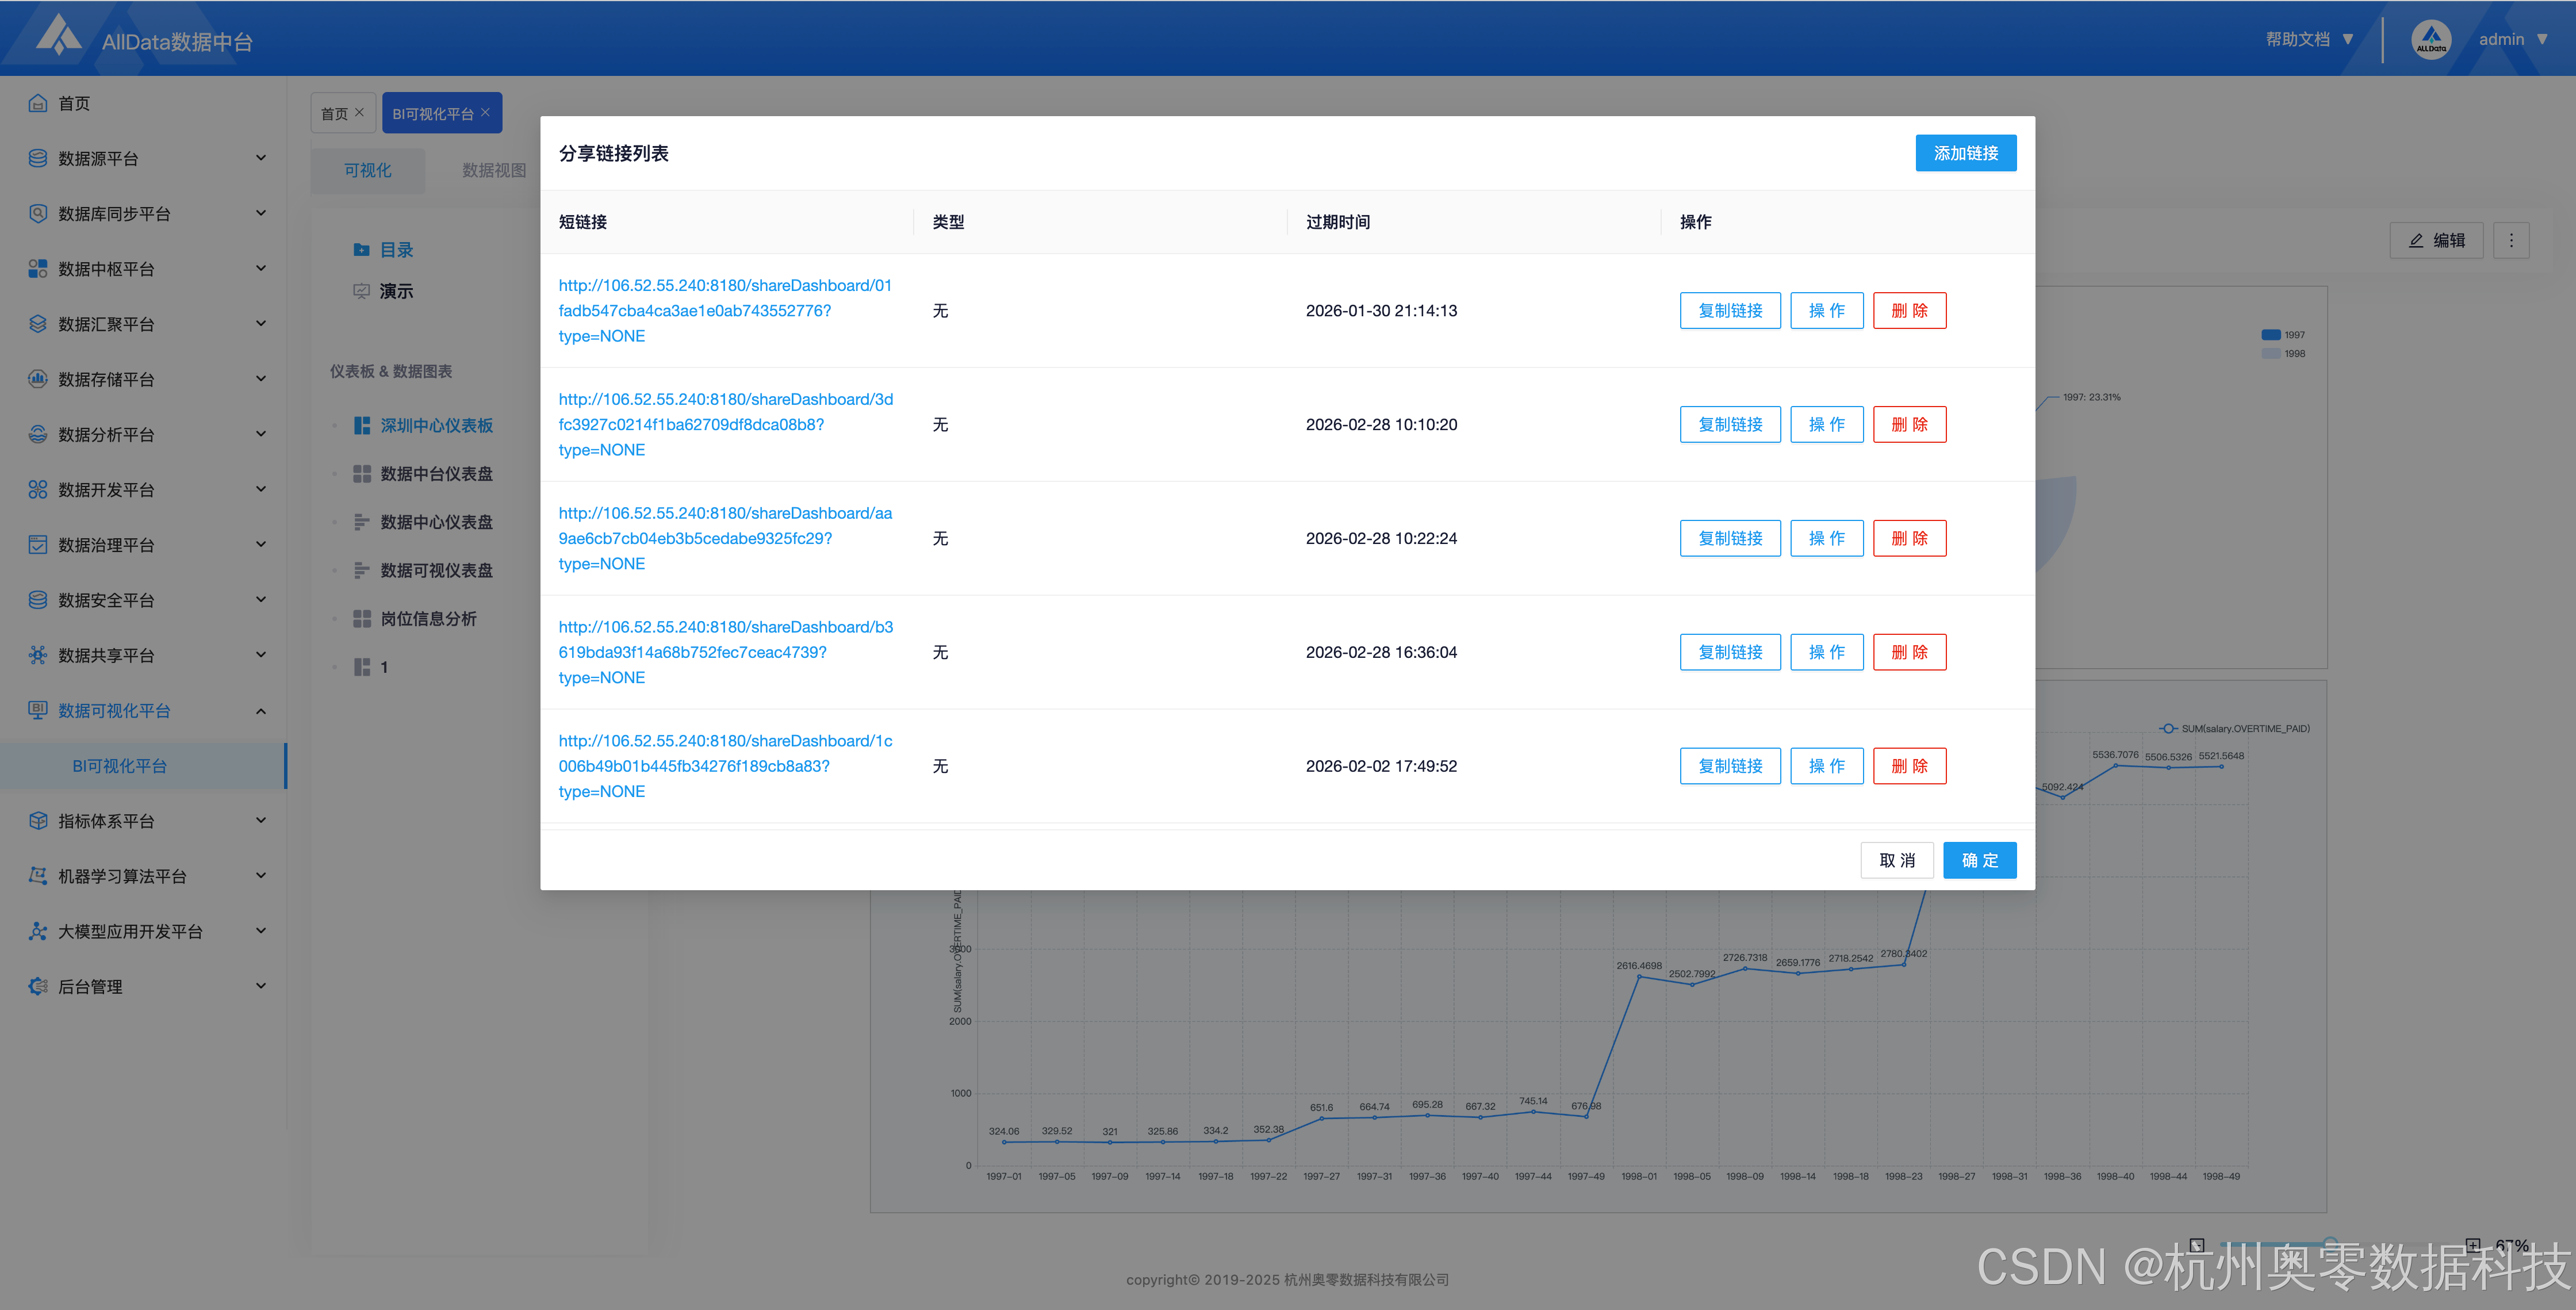Click the 数据存储平台 chart icon

pyautogui.click(x=38, y=379)
